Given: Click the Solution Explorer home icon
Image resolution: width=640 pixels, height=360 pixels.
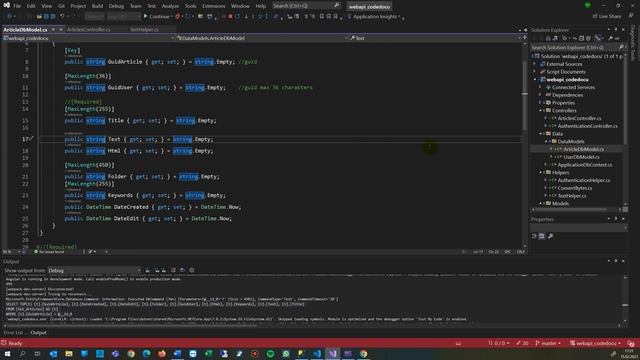Looking at the screenshot, I should (548, 38).
